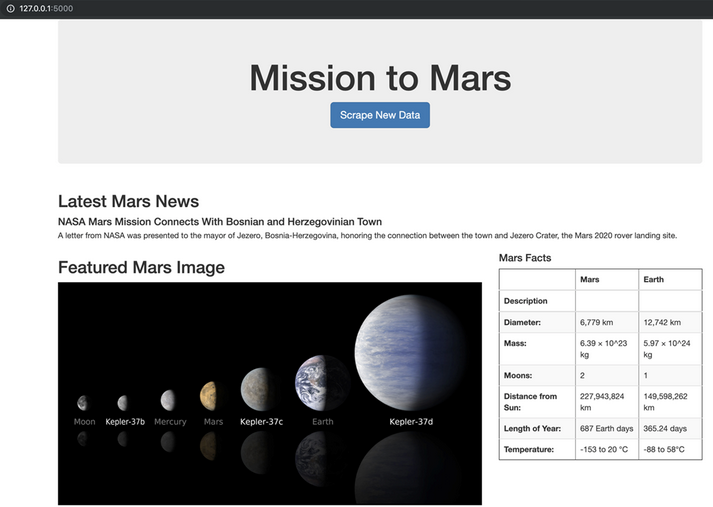
Task: Select the 149,598,262 km cell
Action: [x=670, y=402]
